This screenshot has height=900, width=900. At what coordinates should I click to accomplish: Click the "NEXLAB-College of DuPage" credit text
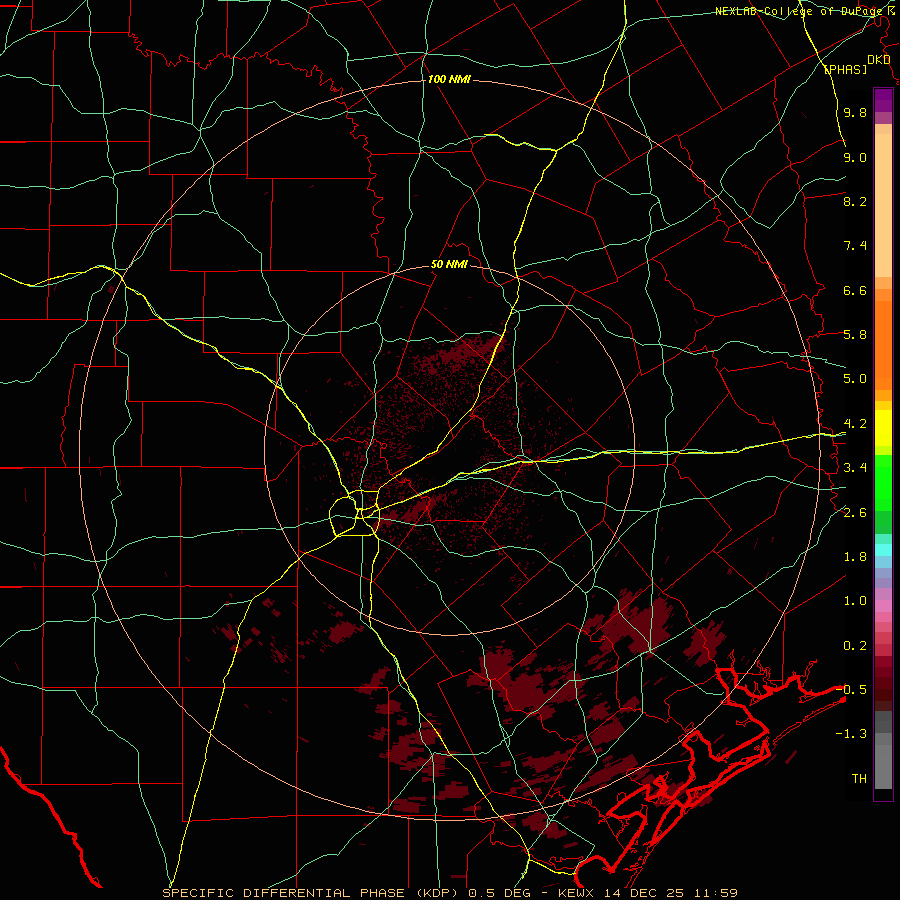[799, 11]
